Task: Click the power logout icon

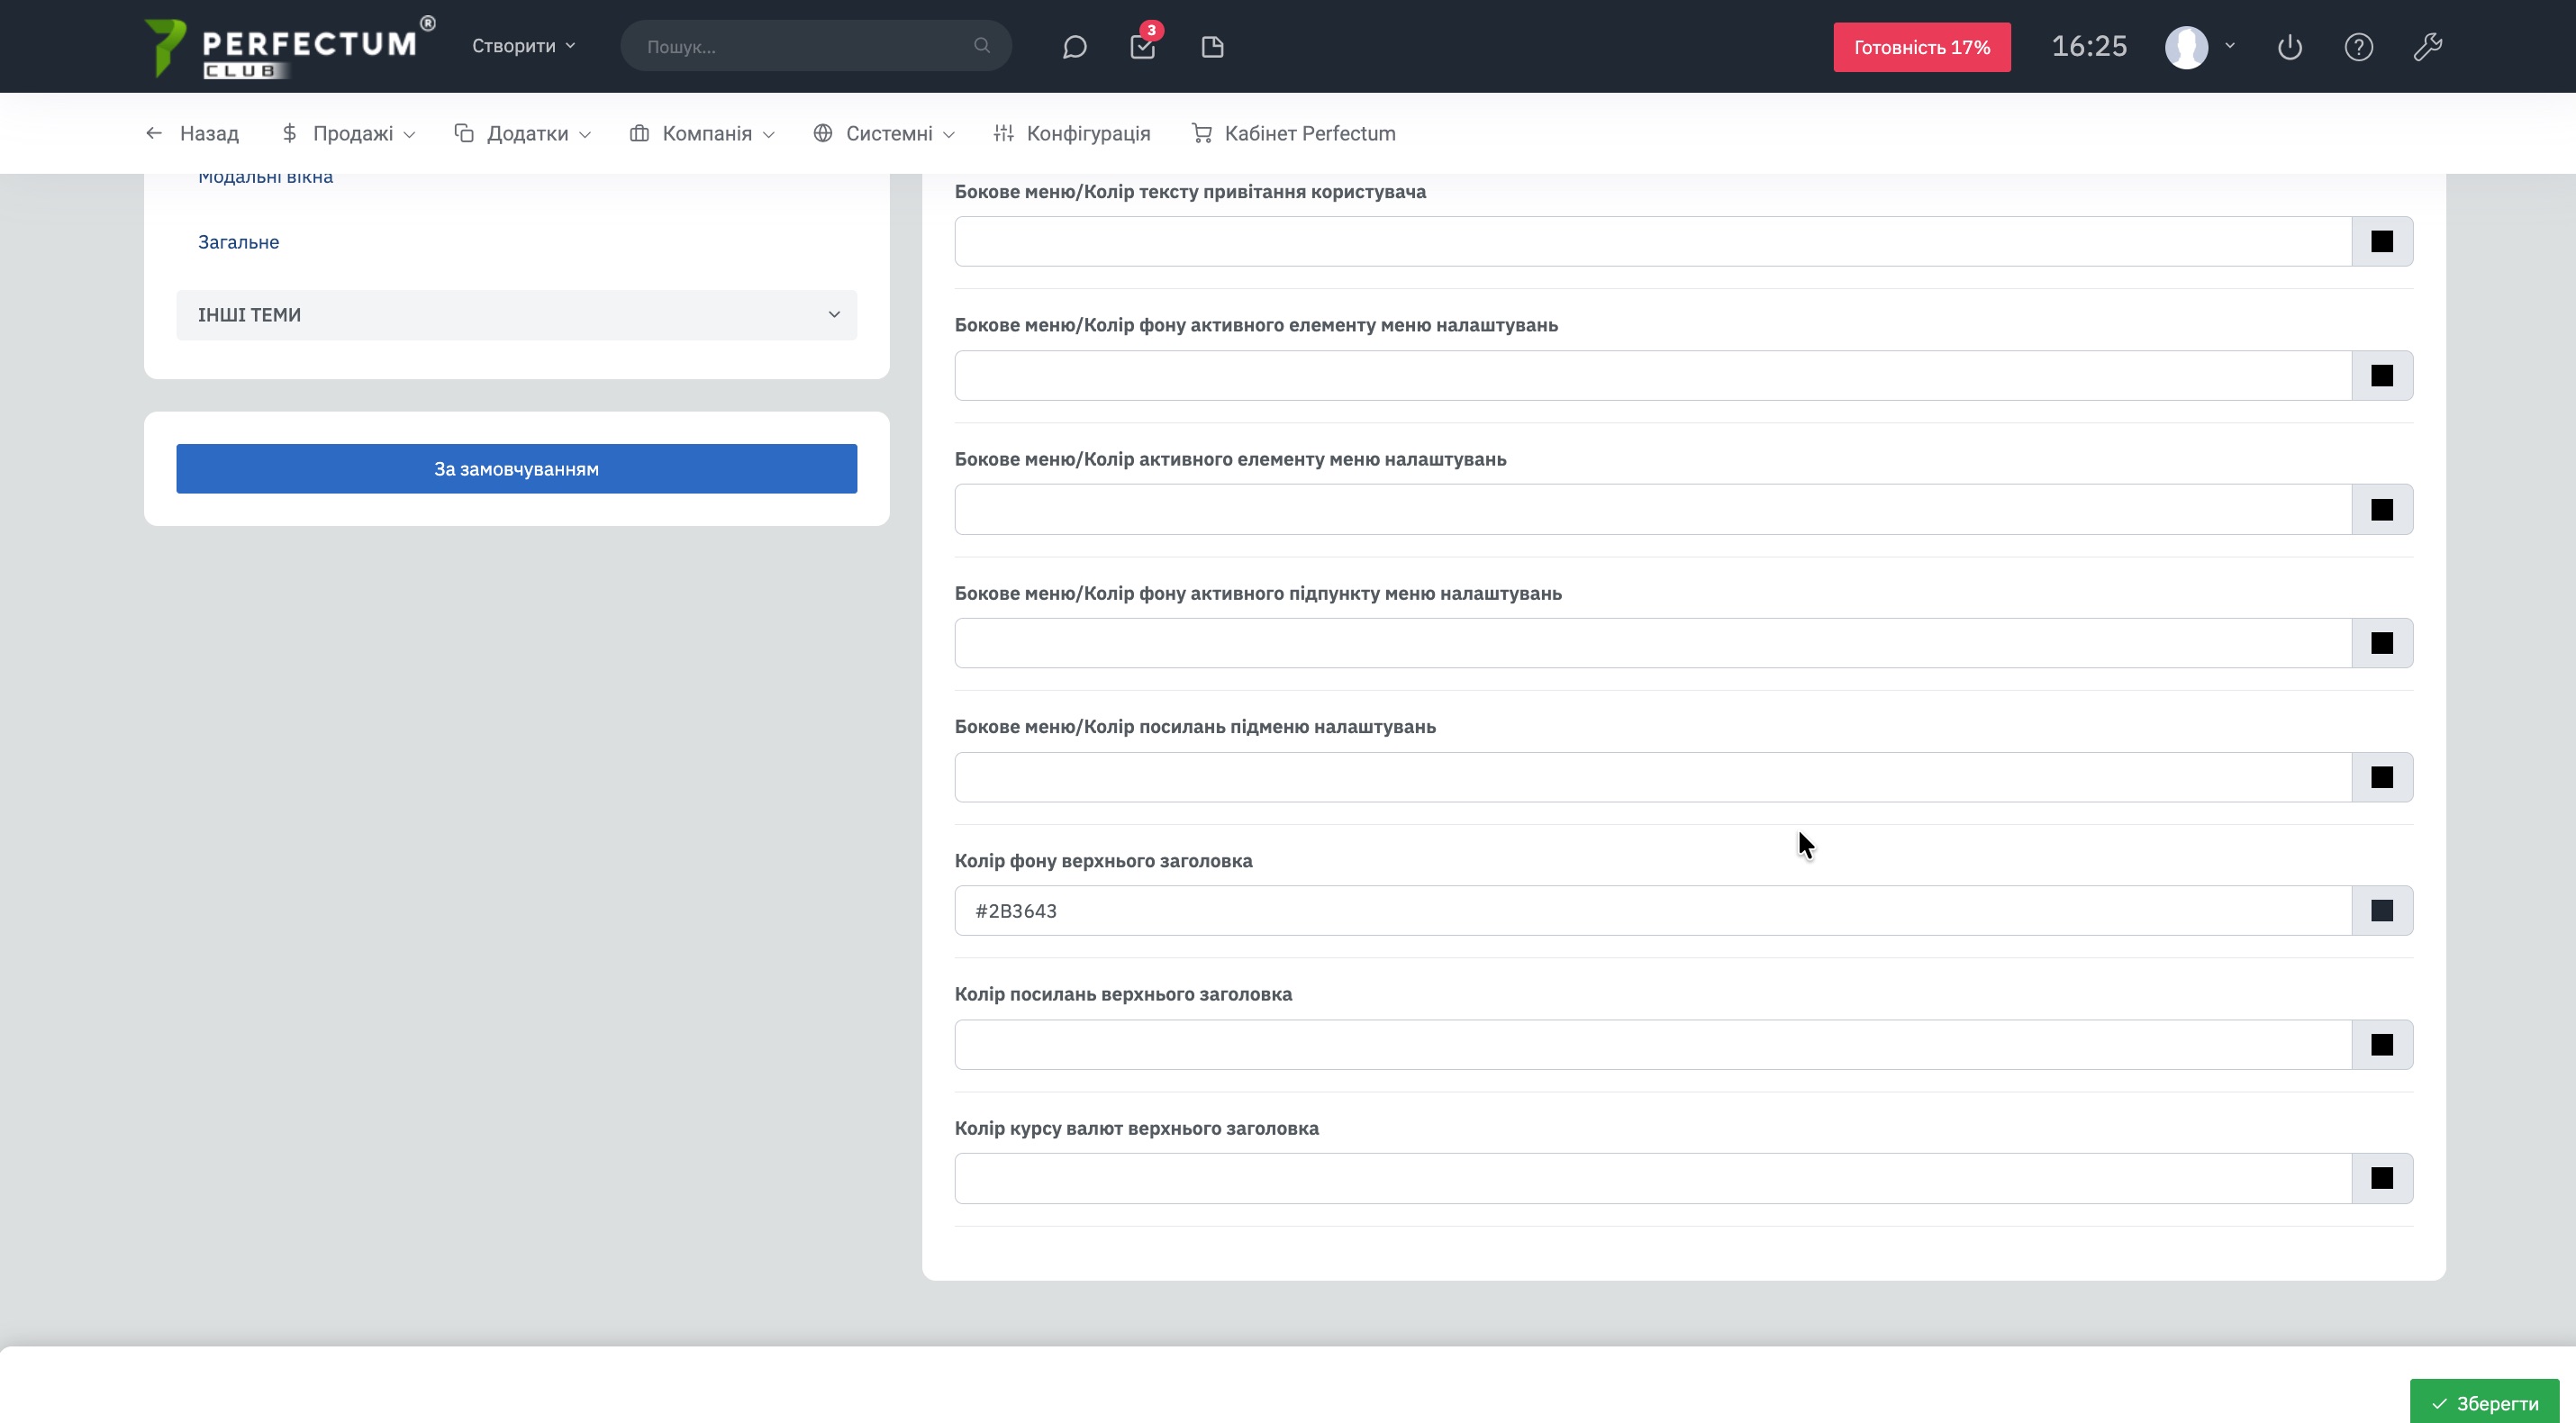Action: pyautogui.click(x=2290, y=47)
